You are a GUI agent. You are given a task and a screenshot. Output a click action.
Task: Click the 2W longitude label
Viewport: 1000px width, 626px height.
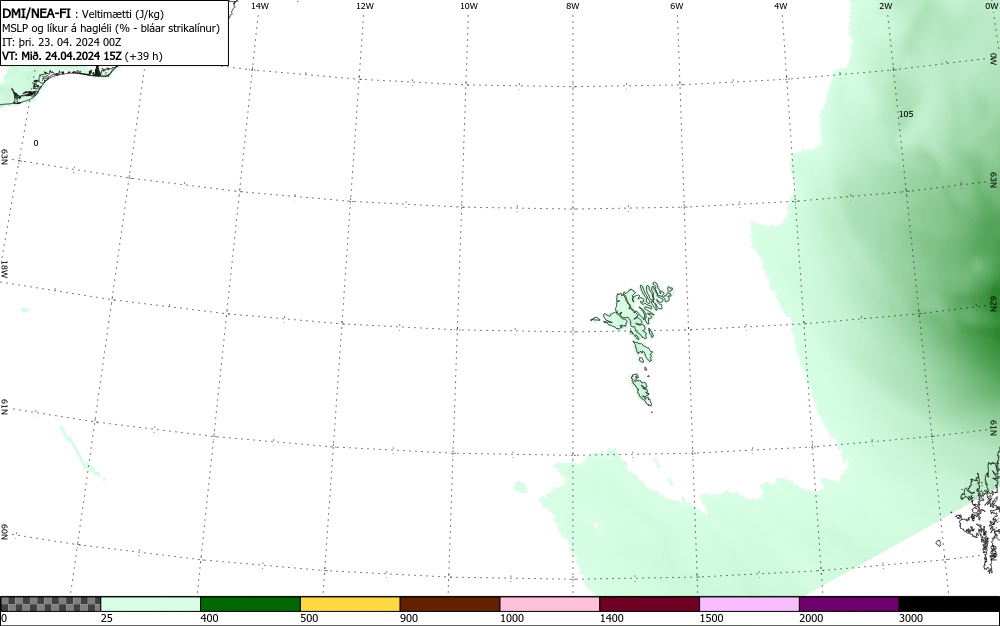click(885, 6)
